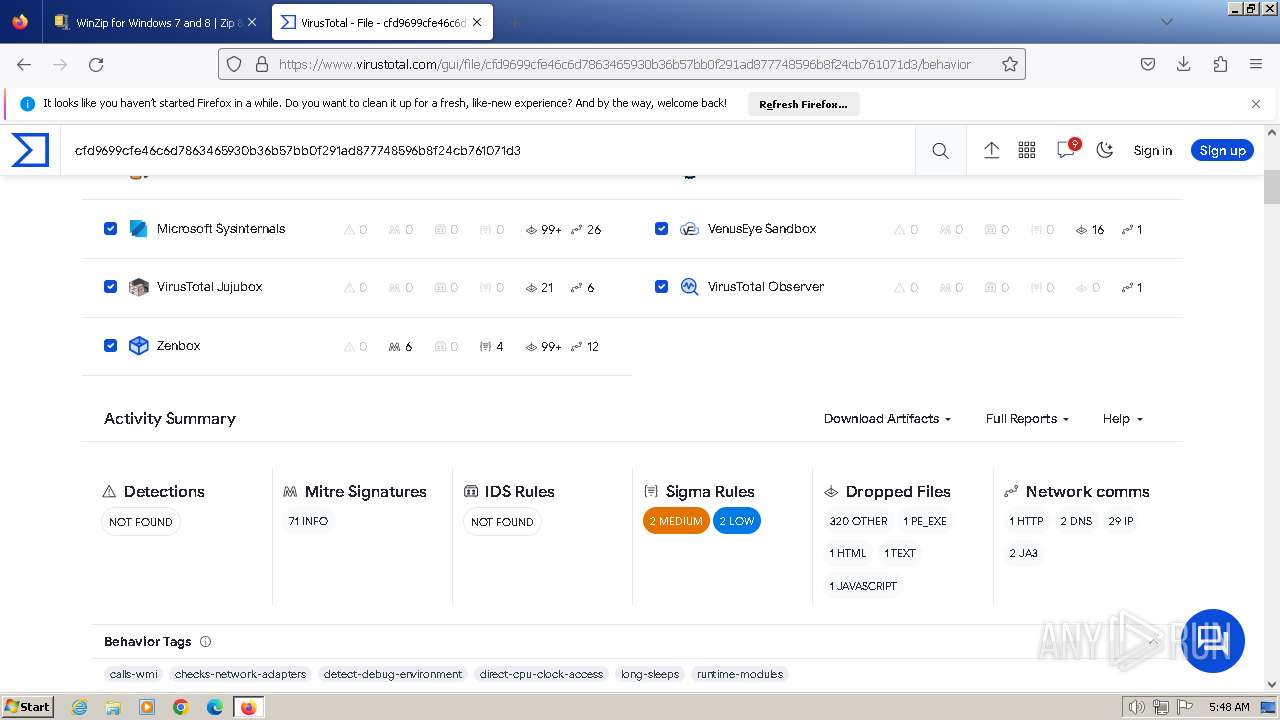
Task: Click the calls-wmi behavior tag
Action: coord(134,674)
